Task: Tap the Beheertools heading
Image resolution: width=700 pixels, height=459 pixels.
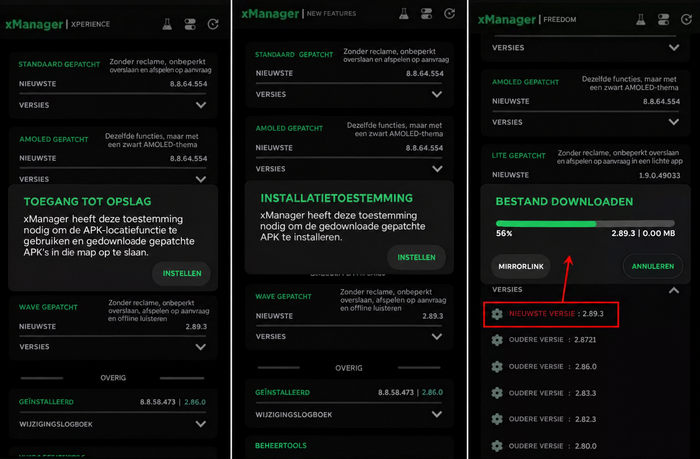Action: [x=281, y=446]
